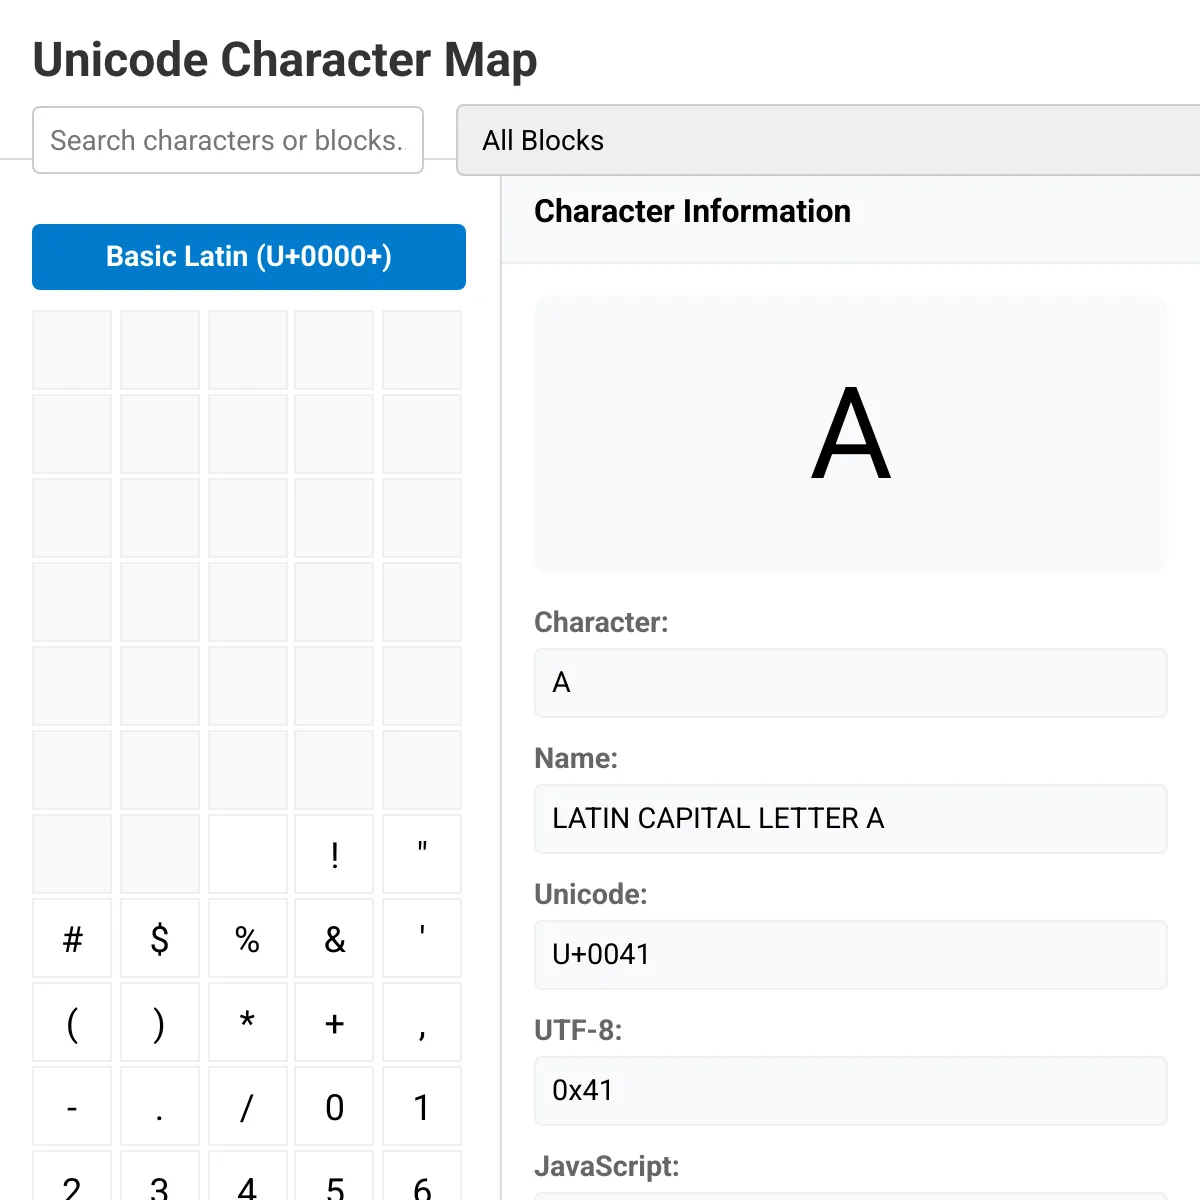Select the right parenthesis character cell
The width and height of the screenshot is (1200, 1200).
(160, 1022)
